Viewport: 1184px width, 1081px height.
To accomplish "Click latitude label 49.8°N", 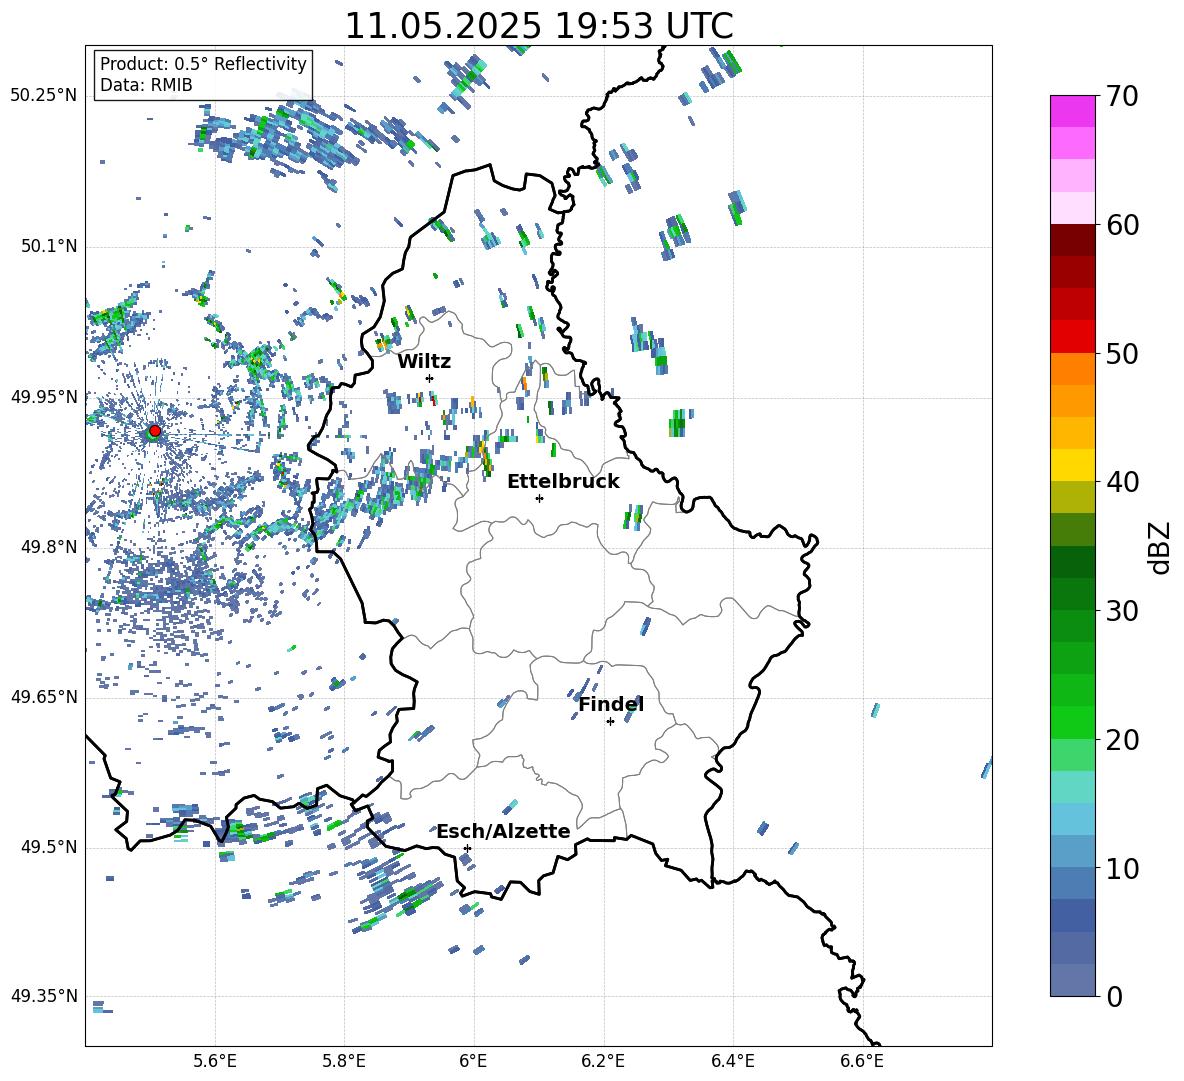I will (49, 547).
